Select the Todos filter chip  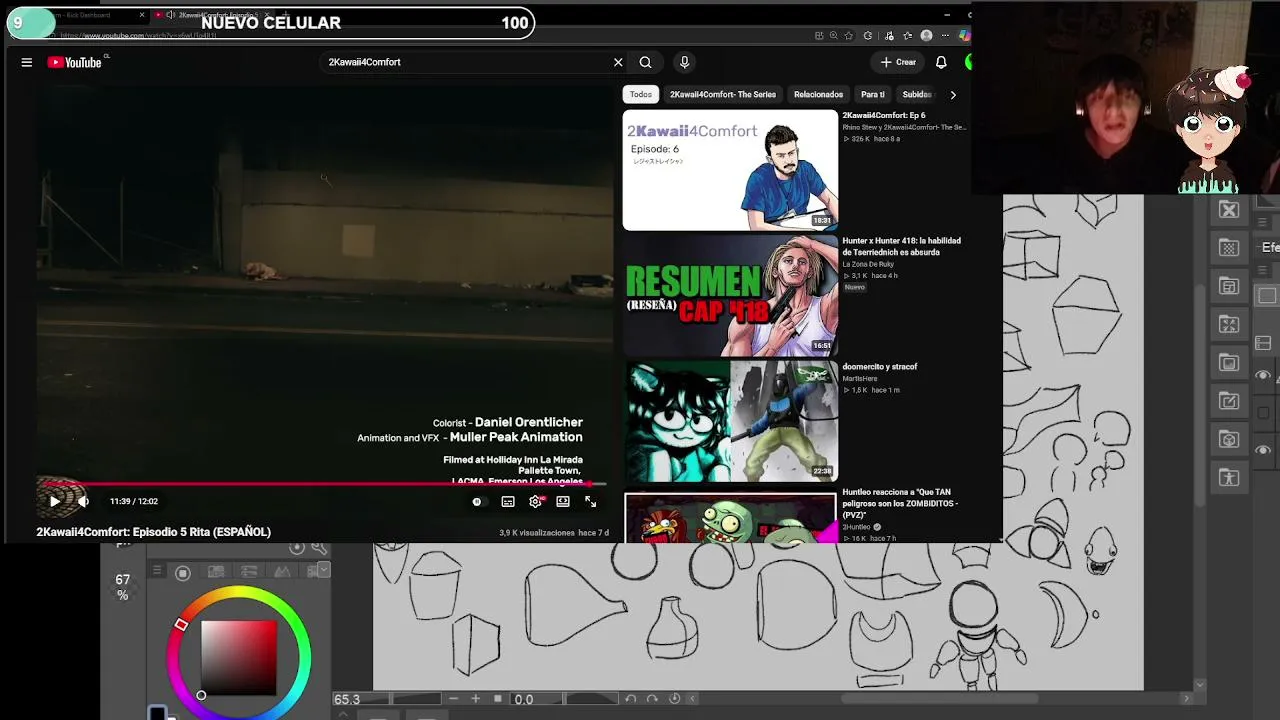click(x=641, y=94)
